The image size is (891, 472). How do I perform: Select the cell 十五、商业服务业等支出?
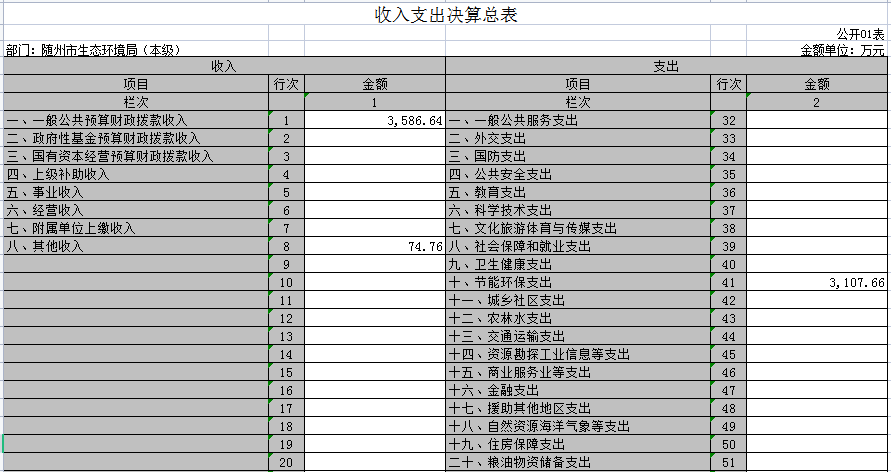(x=578, y=372)
